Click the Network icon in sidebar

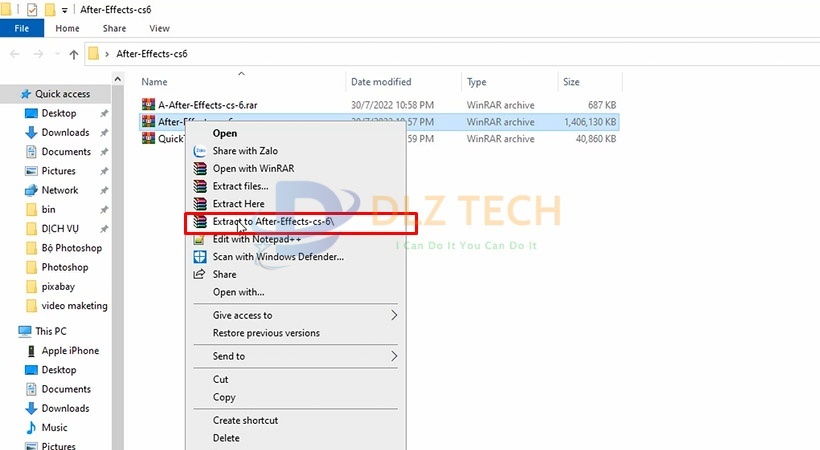[x=31, y=190]
